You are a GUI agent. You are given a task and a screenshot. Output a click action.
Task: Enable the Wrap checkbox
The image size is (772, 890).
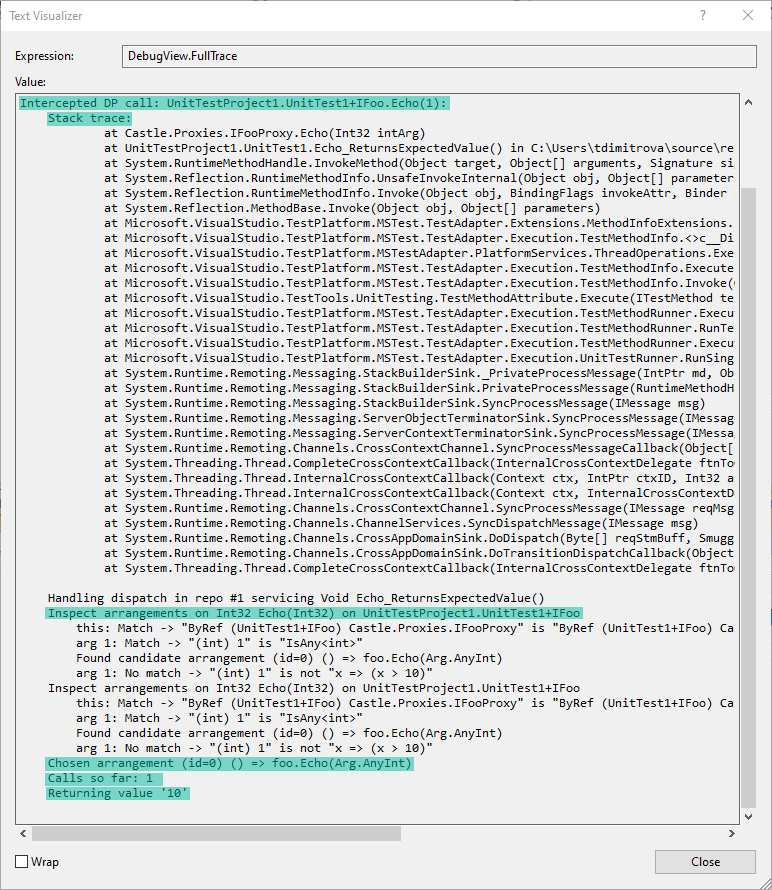pyautogui.click(x=22, y=862)
